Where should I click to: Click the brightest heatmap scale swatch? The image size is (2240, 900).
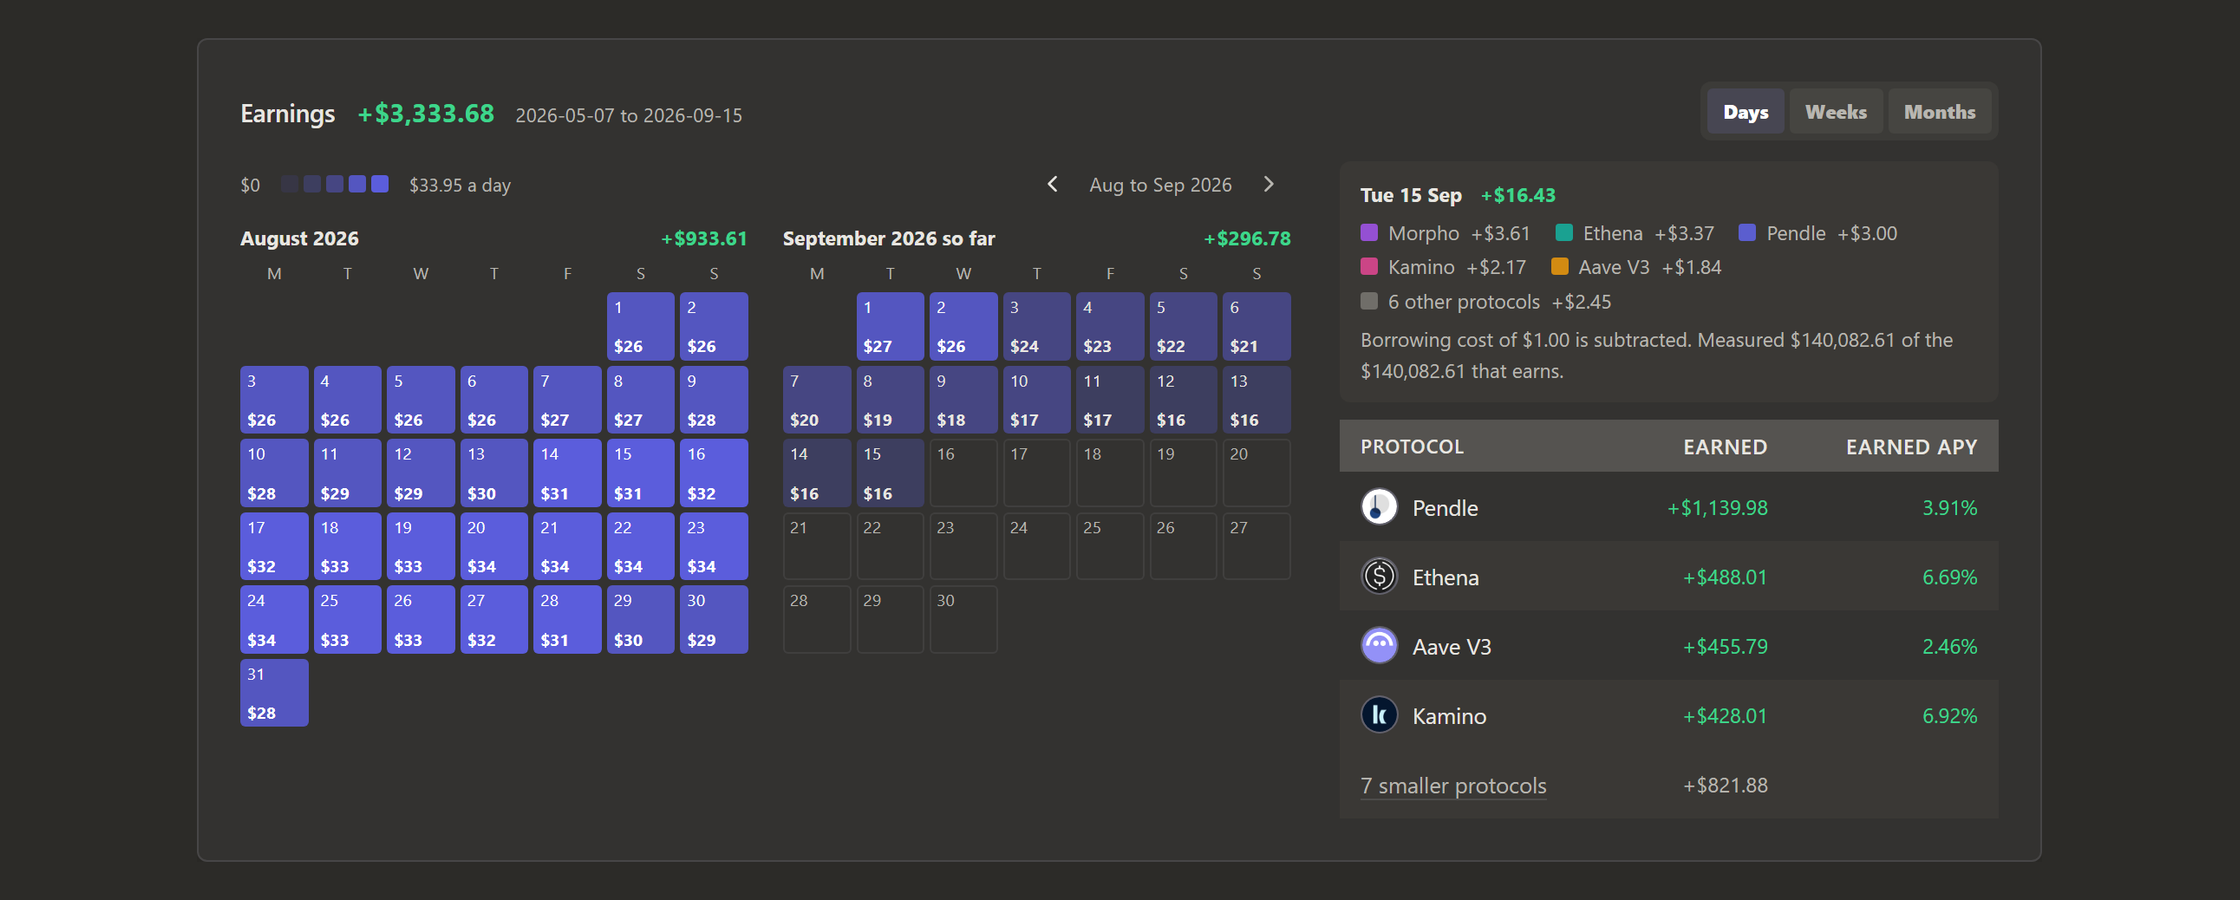(x=380, y=184)
